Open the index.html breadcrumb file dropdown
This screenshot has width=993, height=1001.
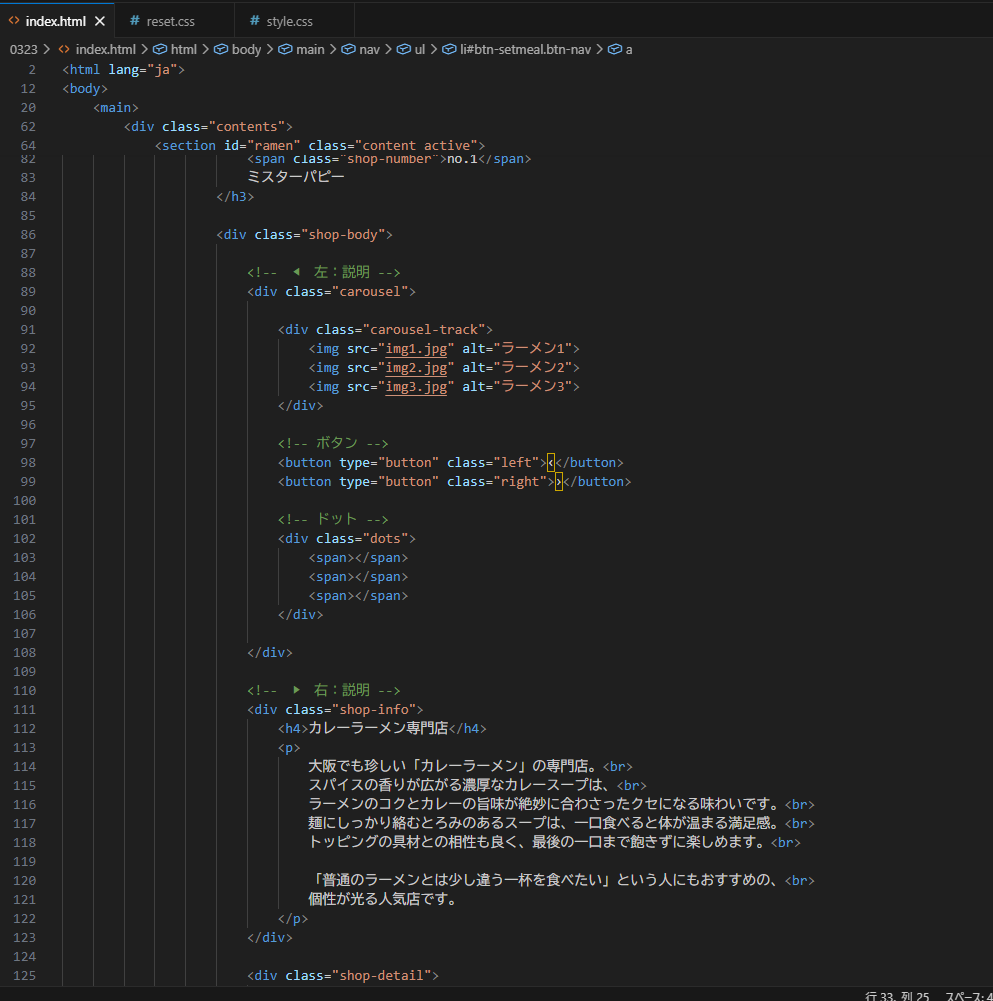point(105,49)
